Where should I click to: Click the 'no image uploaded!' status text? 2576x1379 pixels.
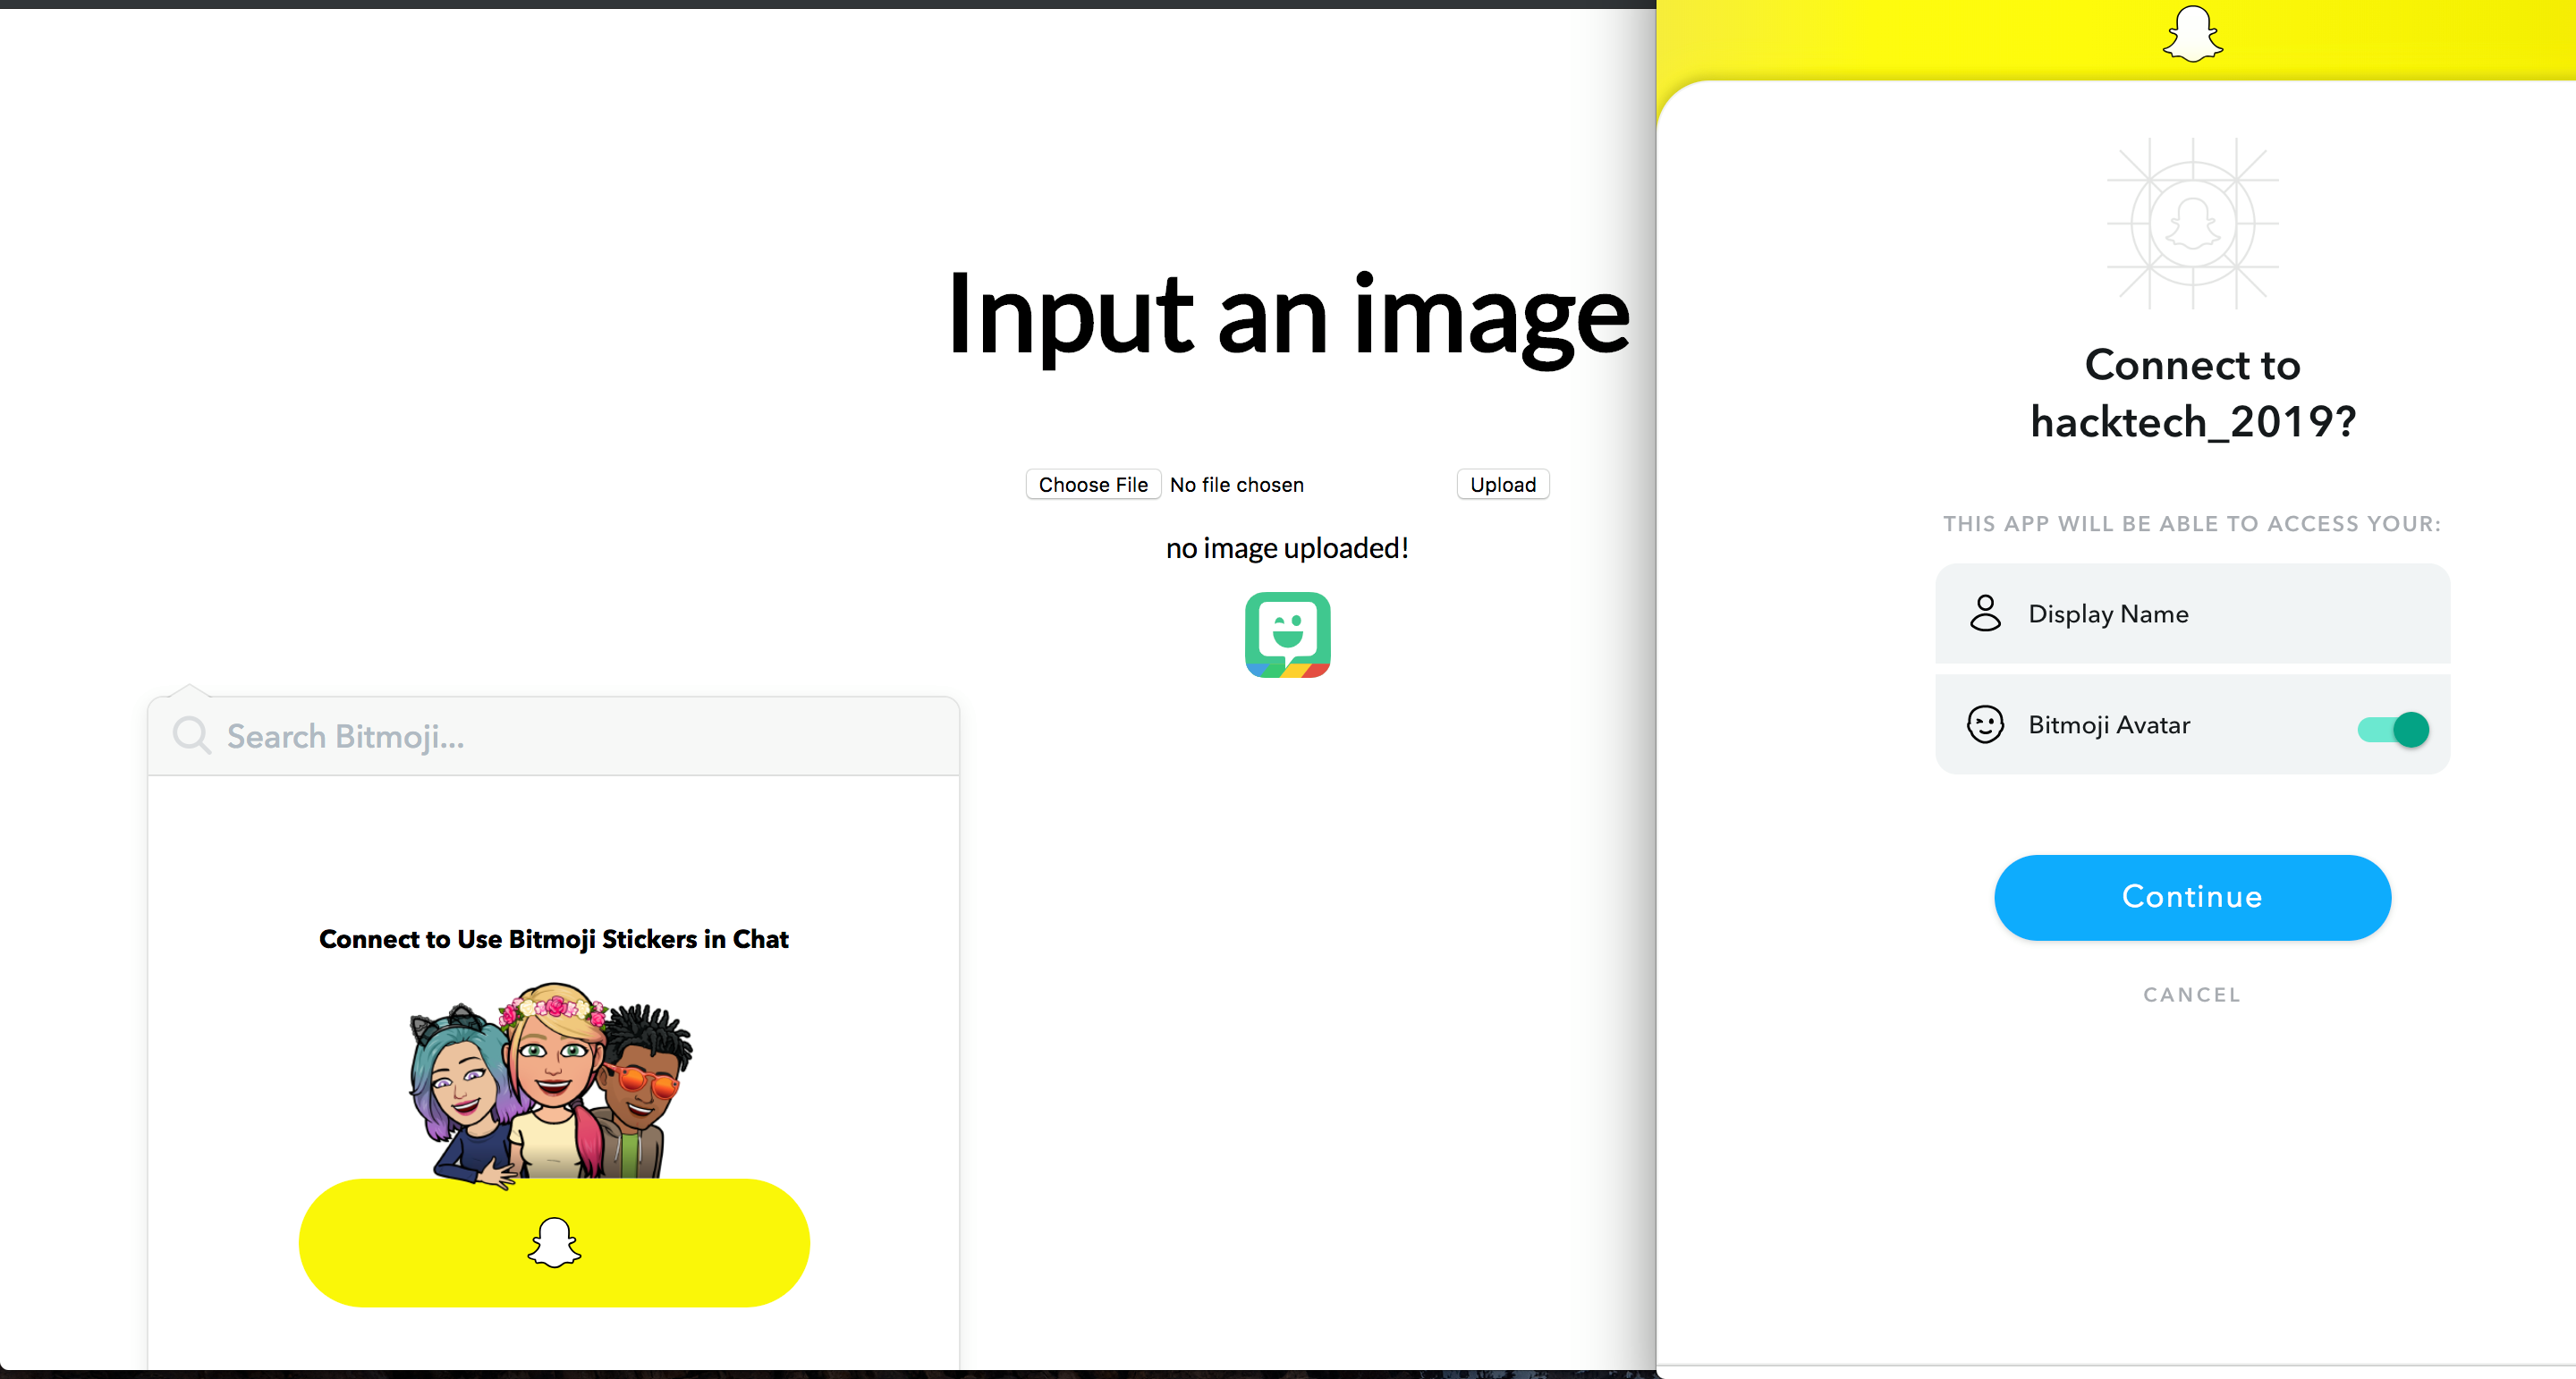[x=1287, y=548]
